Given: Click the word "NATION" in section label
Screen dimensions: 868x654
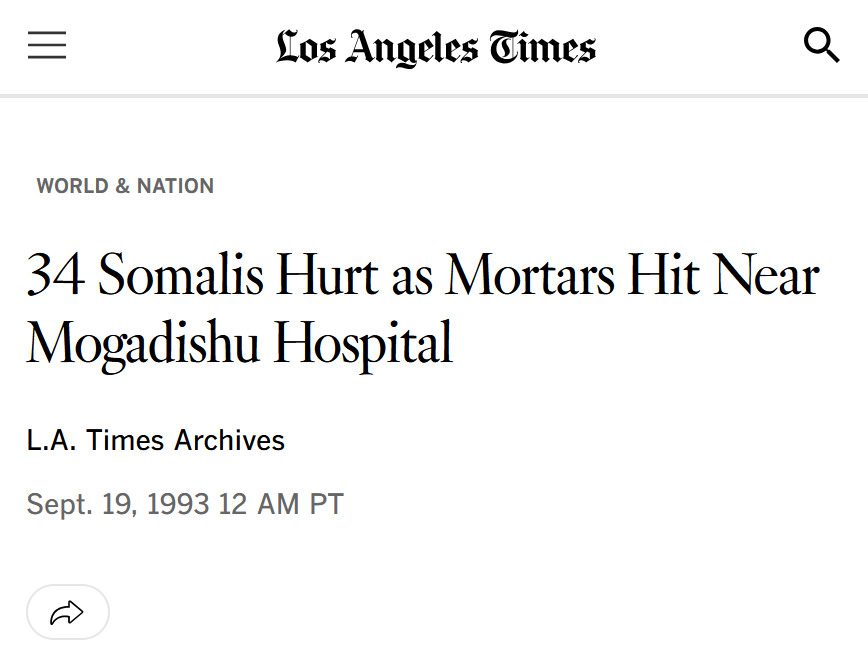Looking at the screenshot, I should click(x=175, y=186).
